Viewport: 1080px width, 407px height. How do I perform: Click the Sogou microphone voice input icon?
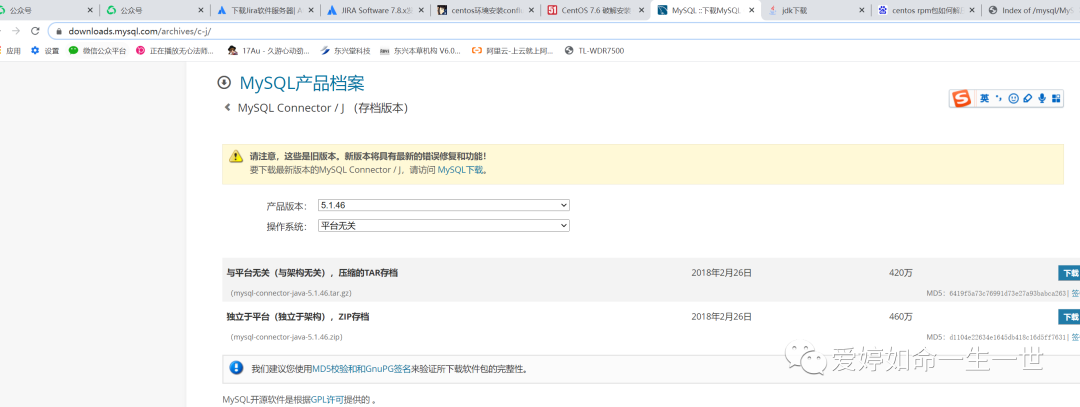[x=1042, y=98]
